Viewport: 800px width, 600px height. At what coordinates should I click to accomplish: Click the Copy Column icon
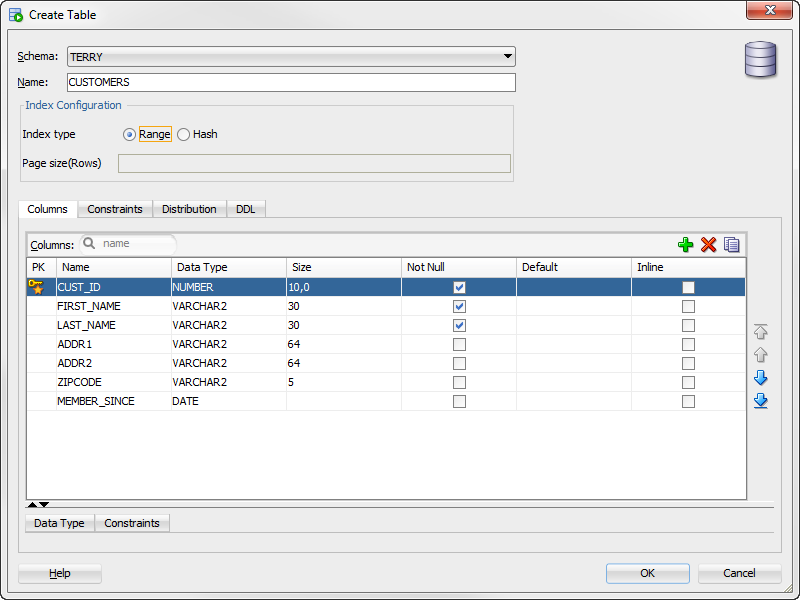732,245
